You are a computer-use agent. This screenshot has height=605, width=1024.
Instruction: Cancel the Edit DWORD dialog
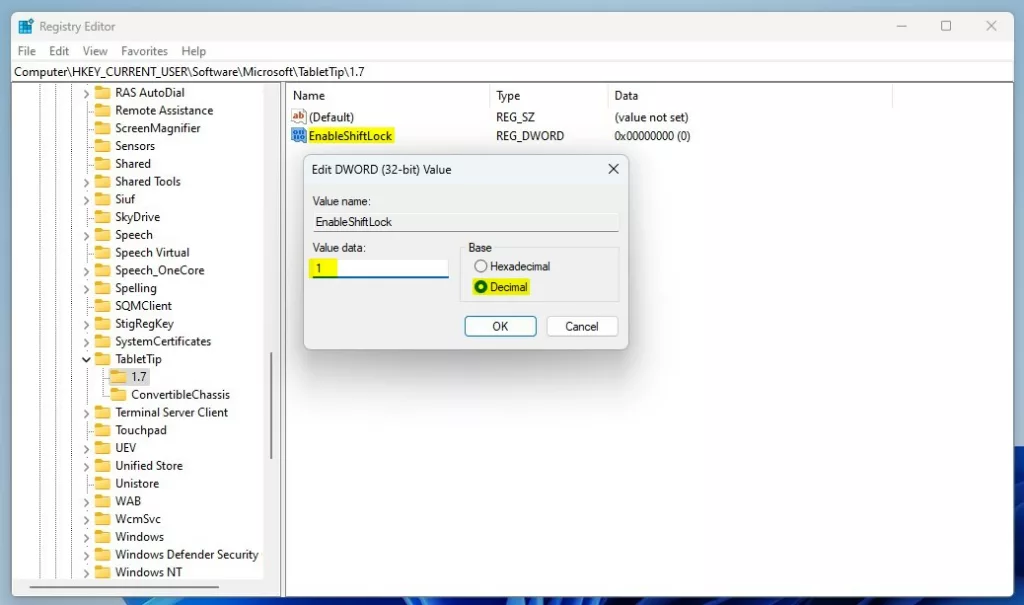click(x=581, y=326)
